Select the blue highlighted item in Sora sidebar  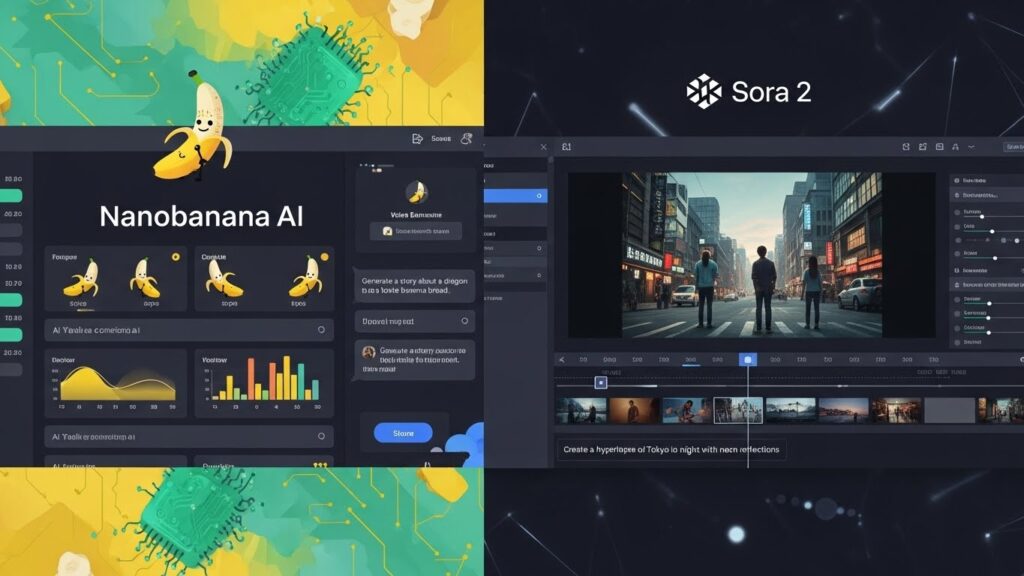pos(515,195)
